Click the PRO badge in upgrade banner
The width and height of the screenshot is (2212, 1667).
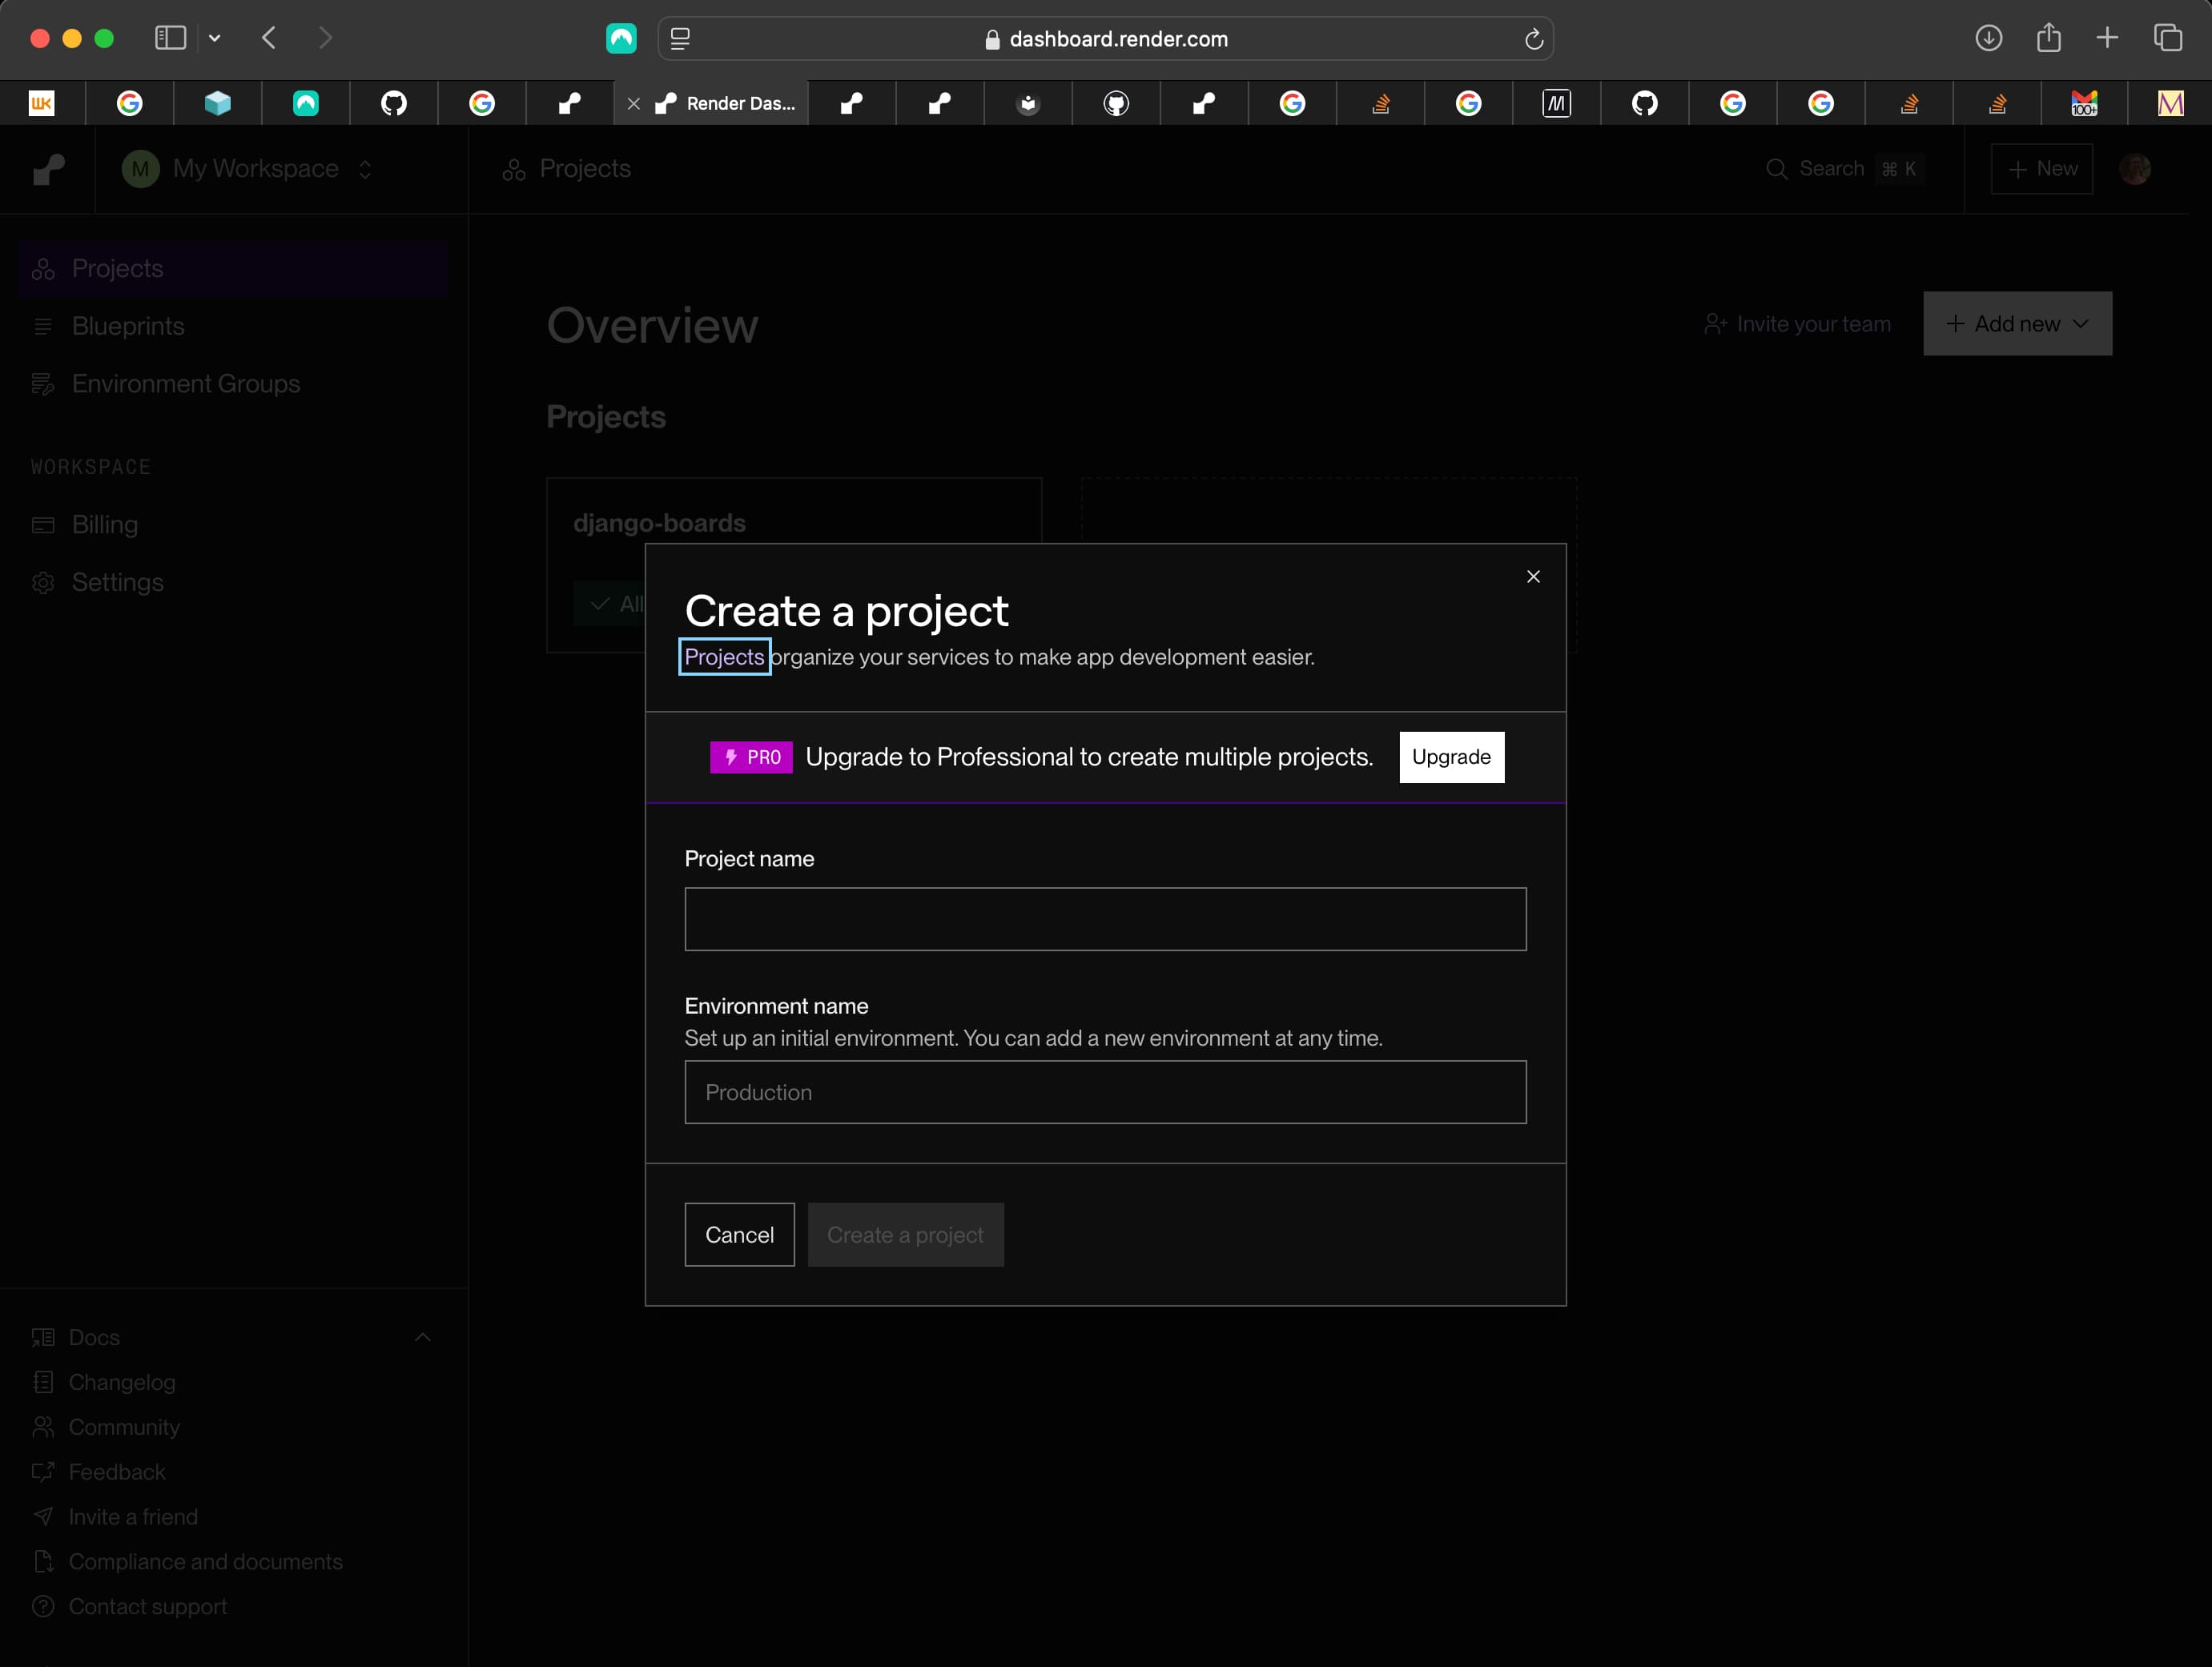(x=751, y=757)
